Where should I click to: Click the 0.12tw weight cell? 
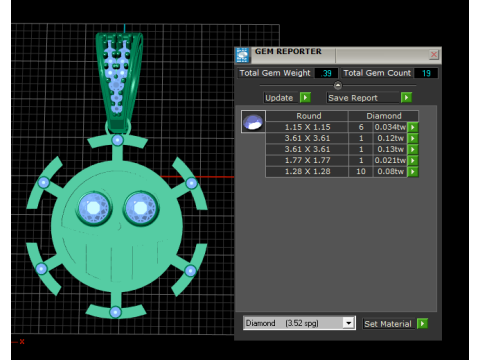pos(390,138)
